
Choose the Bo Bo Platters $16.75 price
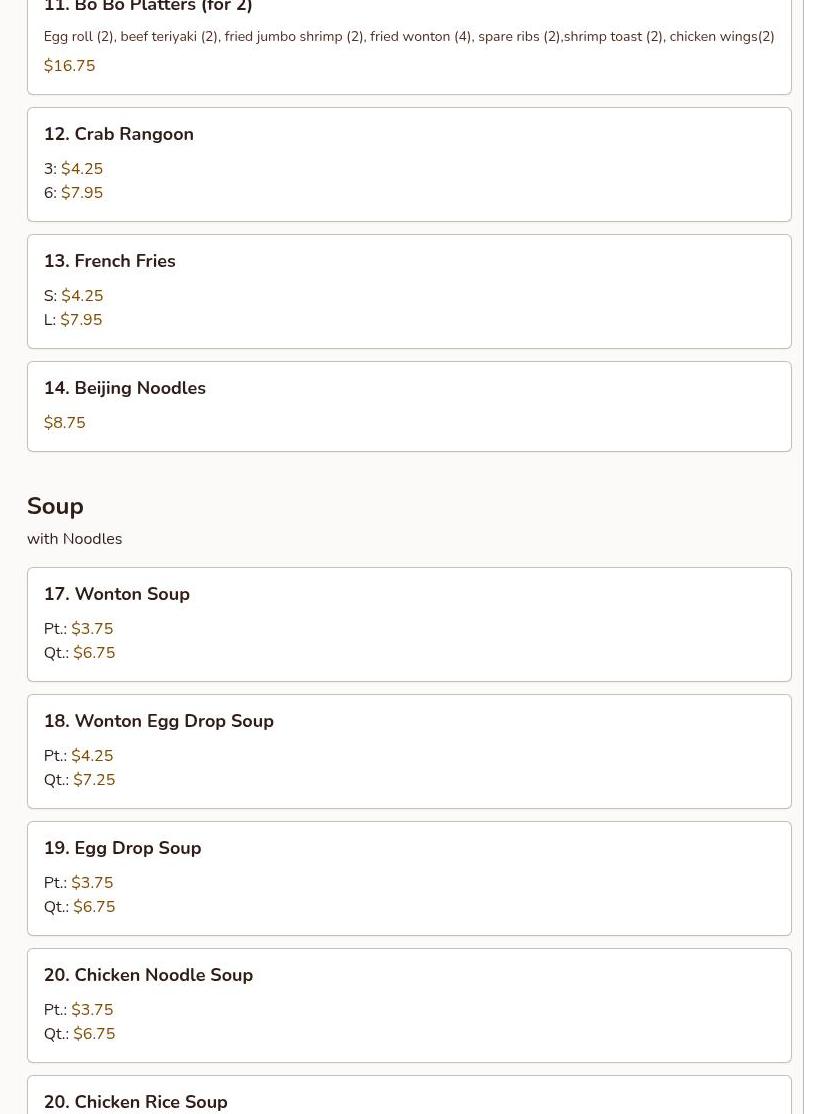tap(69, 66)
